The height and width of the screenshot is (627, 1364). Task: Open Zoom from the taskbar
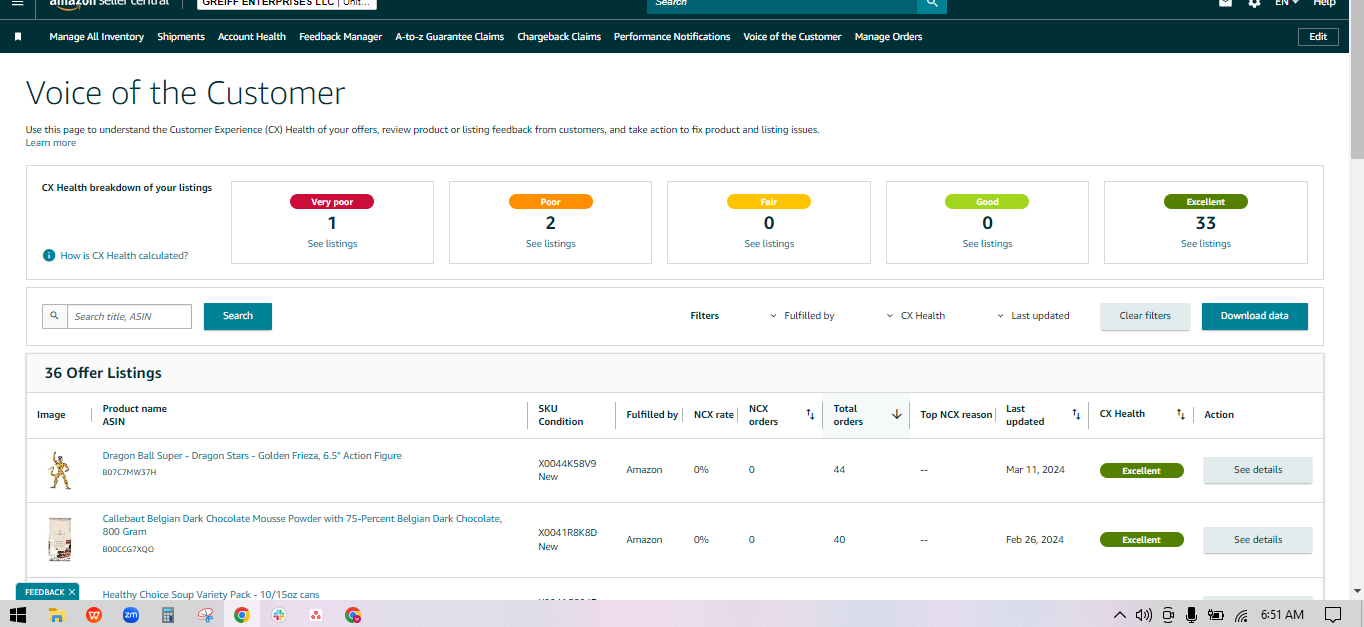(130, 615)
